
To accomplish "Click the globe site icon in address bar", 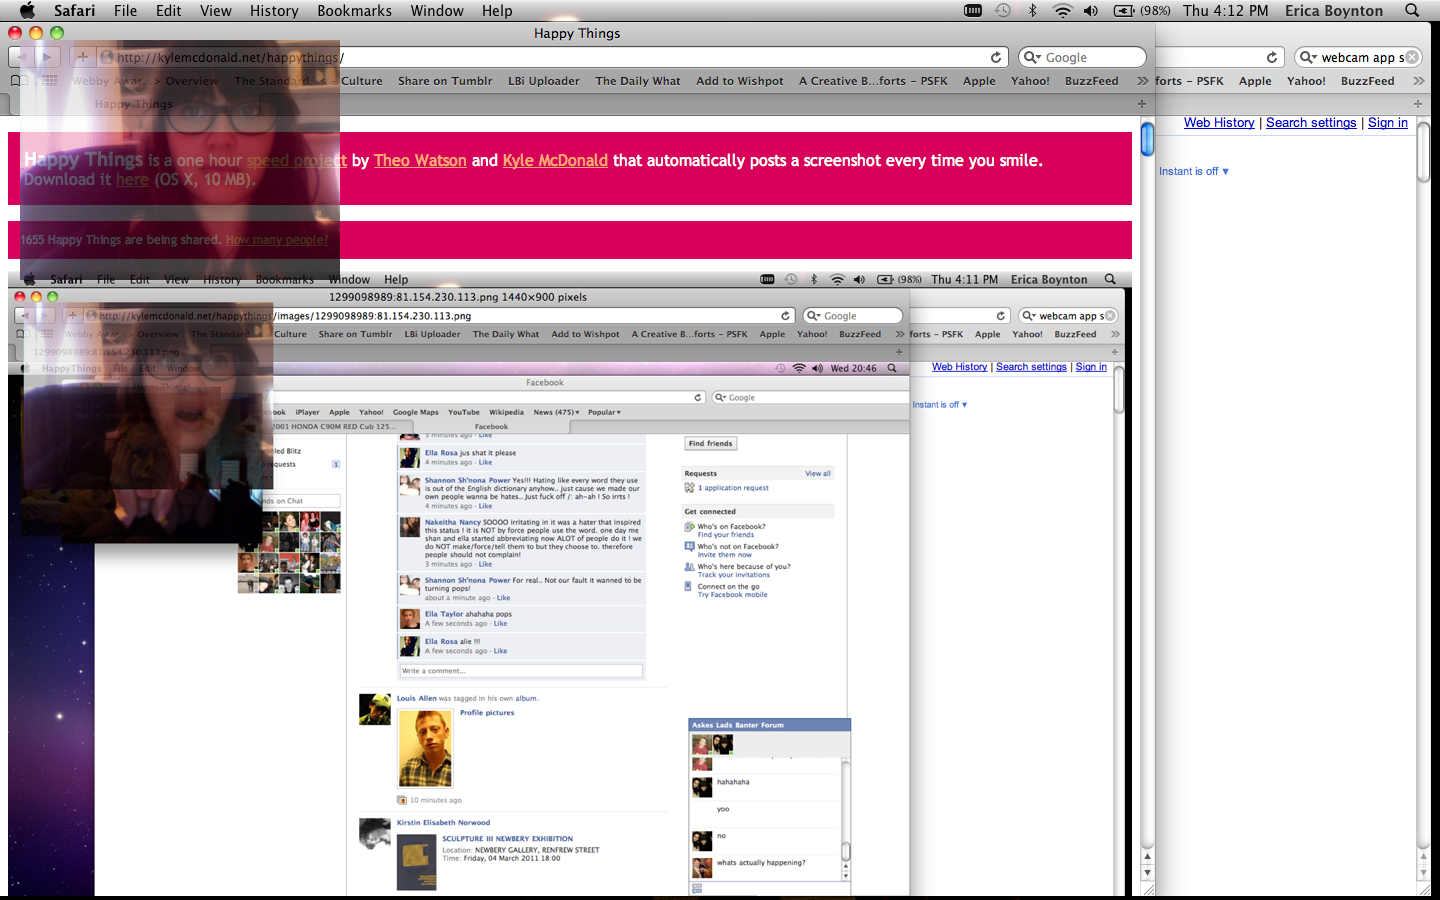I will (105, 57).
